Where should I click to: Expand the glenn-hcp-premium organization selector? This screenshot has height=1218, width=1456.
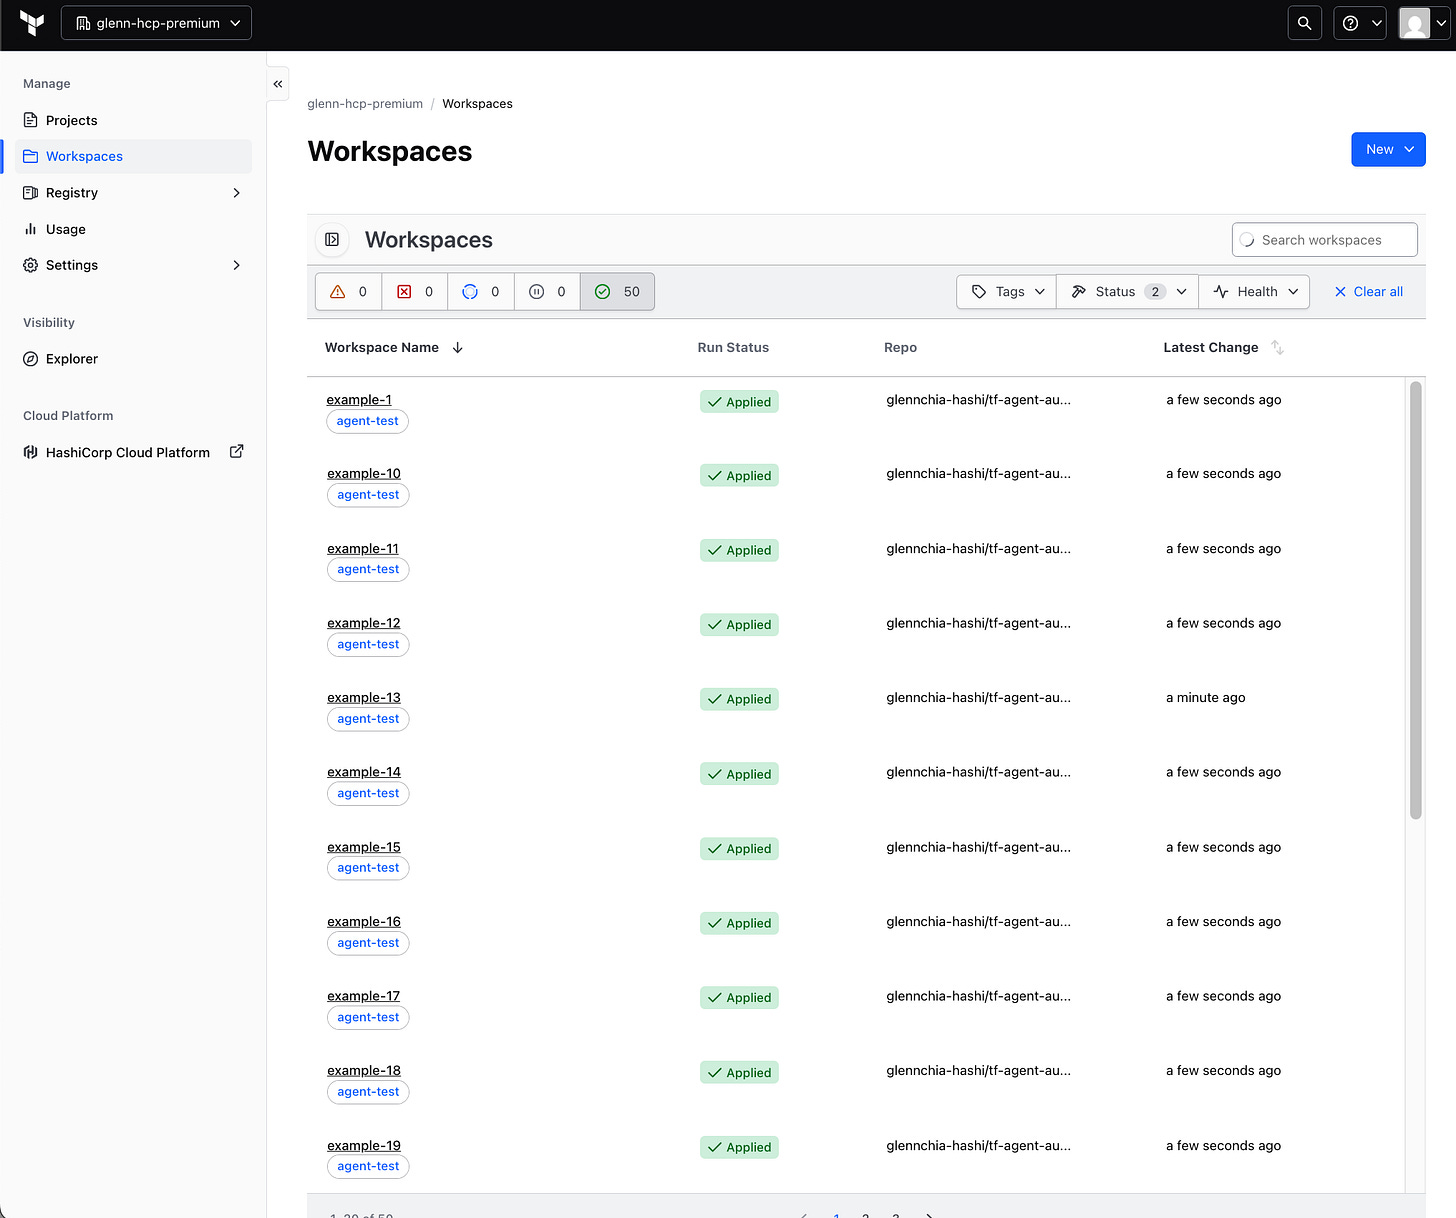(155, 22)
